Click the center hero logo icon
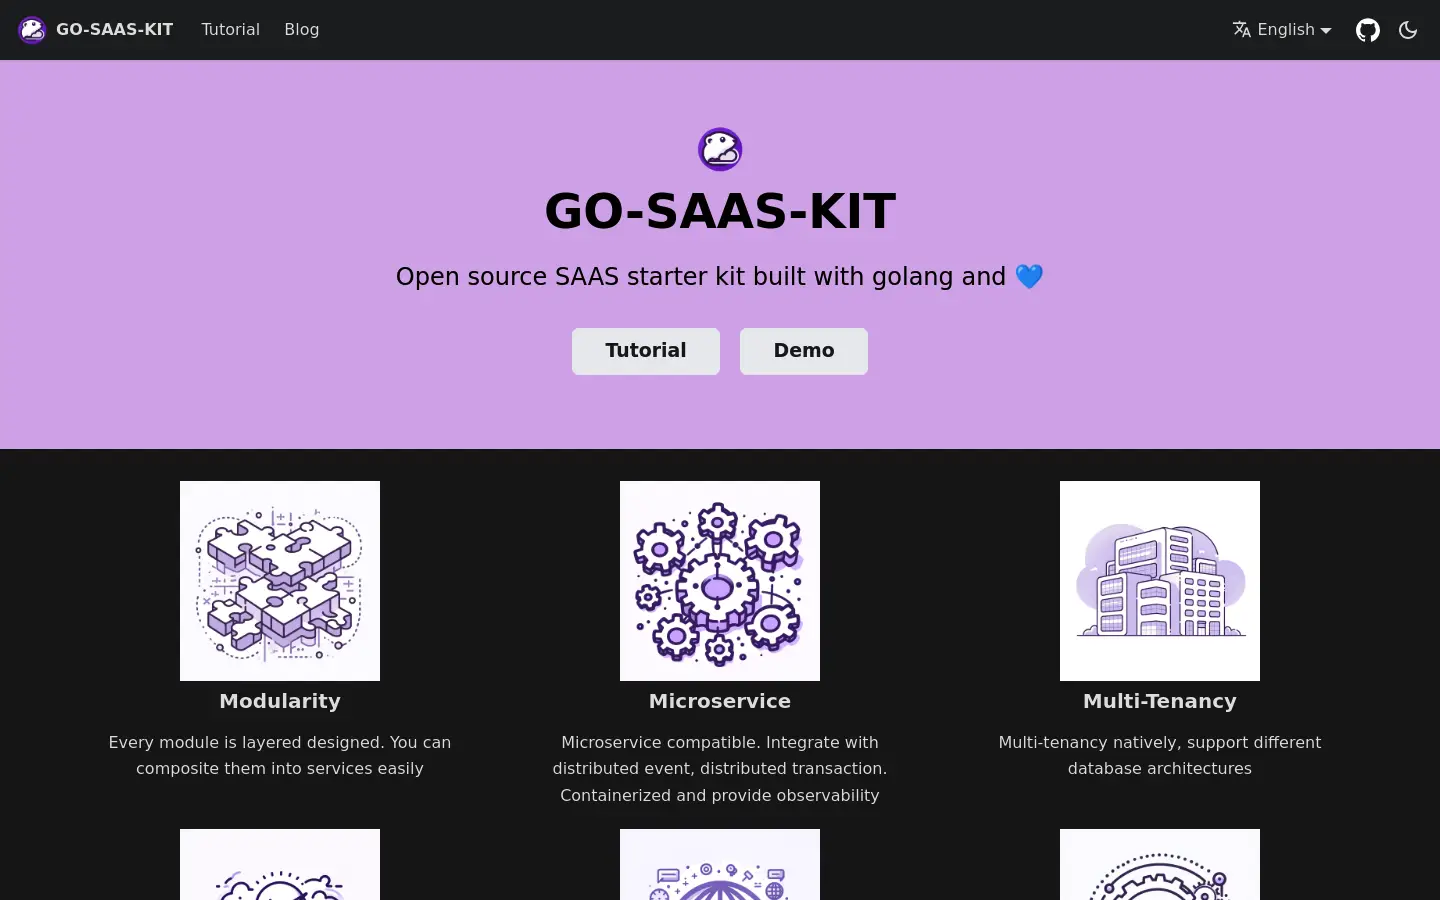1440x900 pixels. coord(720,150)
